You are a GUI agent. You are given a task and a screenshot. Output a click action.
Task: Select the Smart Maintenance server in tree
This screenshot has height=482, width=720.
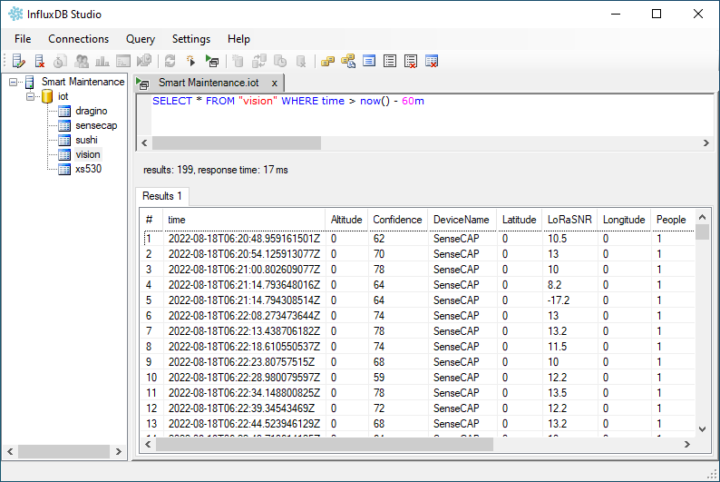tap(83, 82)
